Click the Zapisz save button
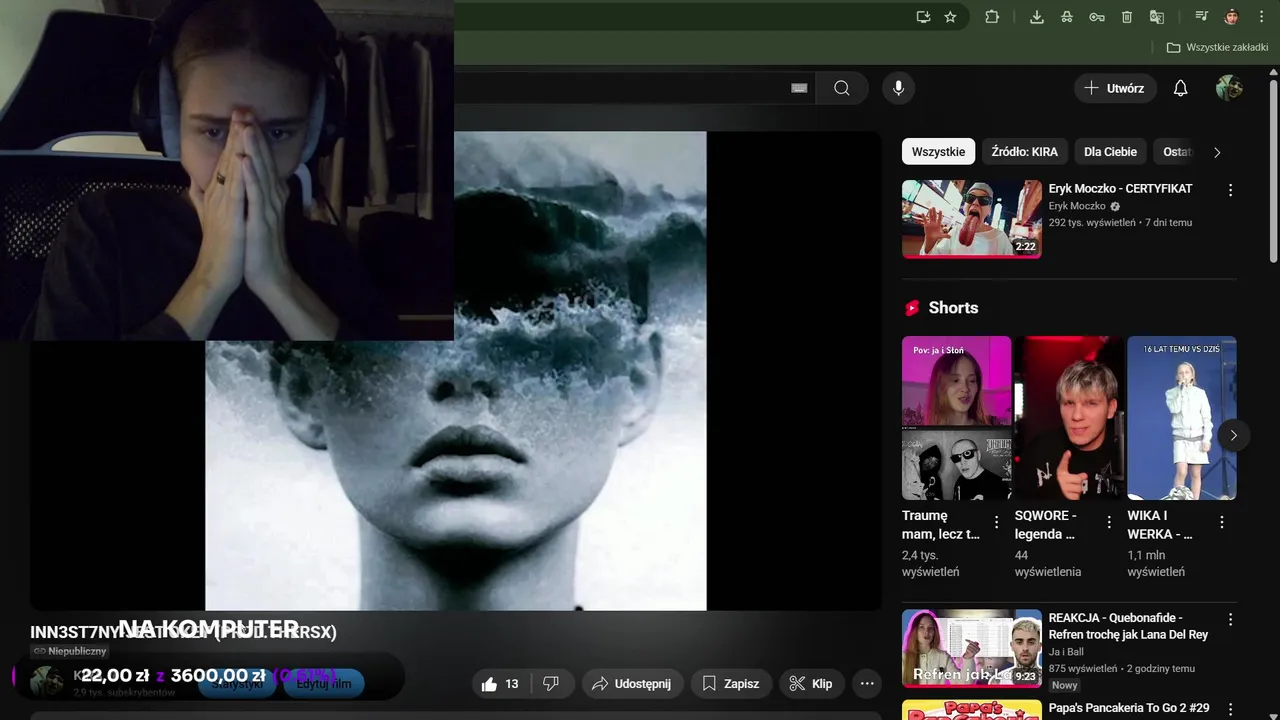The image size is (1280, 720). pos(731,684)
